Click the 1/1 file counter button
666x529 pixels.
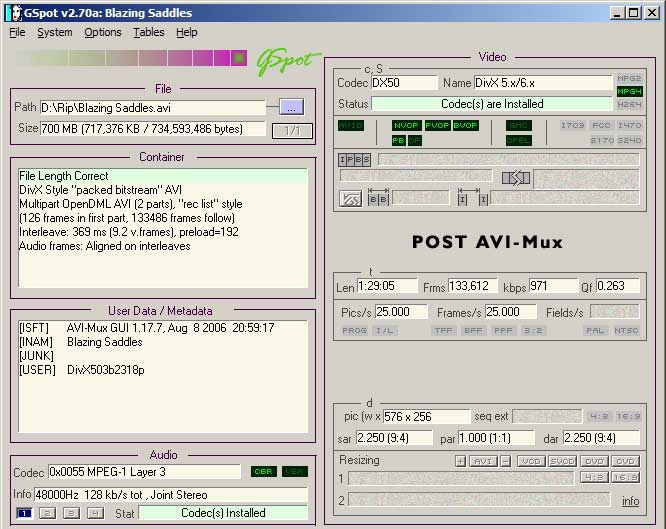coord(292,131)
